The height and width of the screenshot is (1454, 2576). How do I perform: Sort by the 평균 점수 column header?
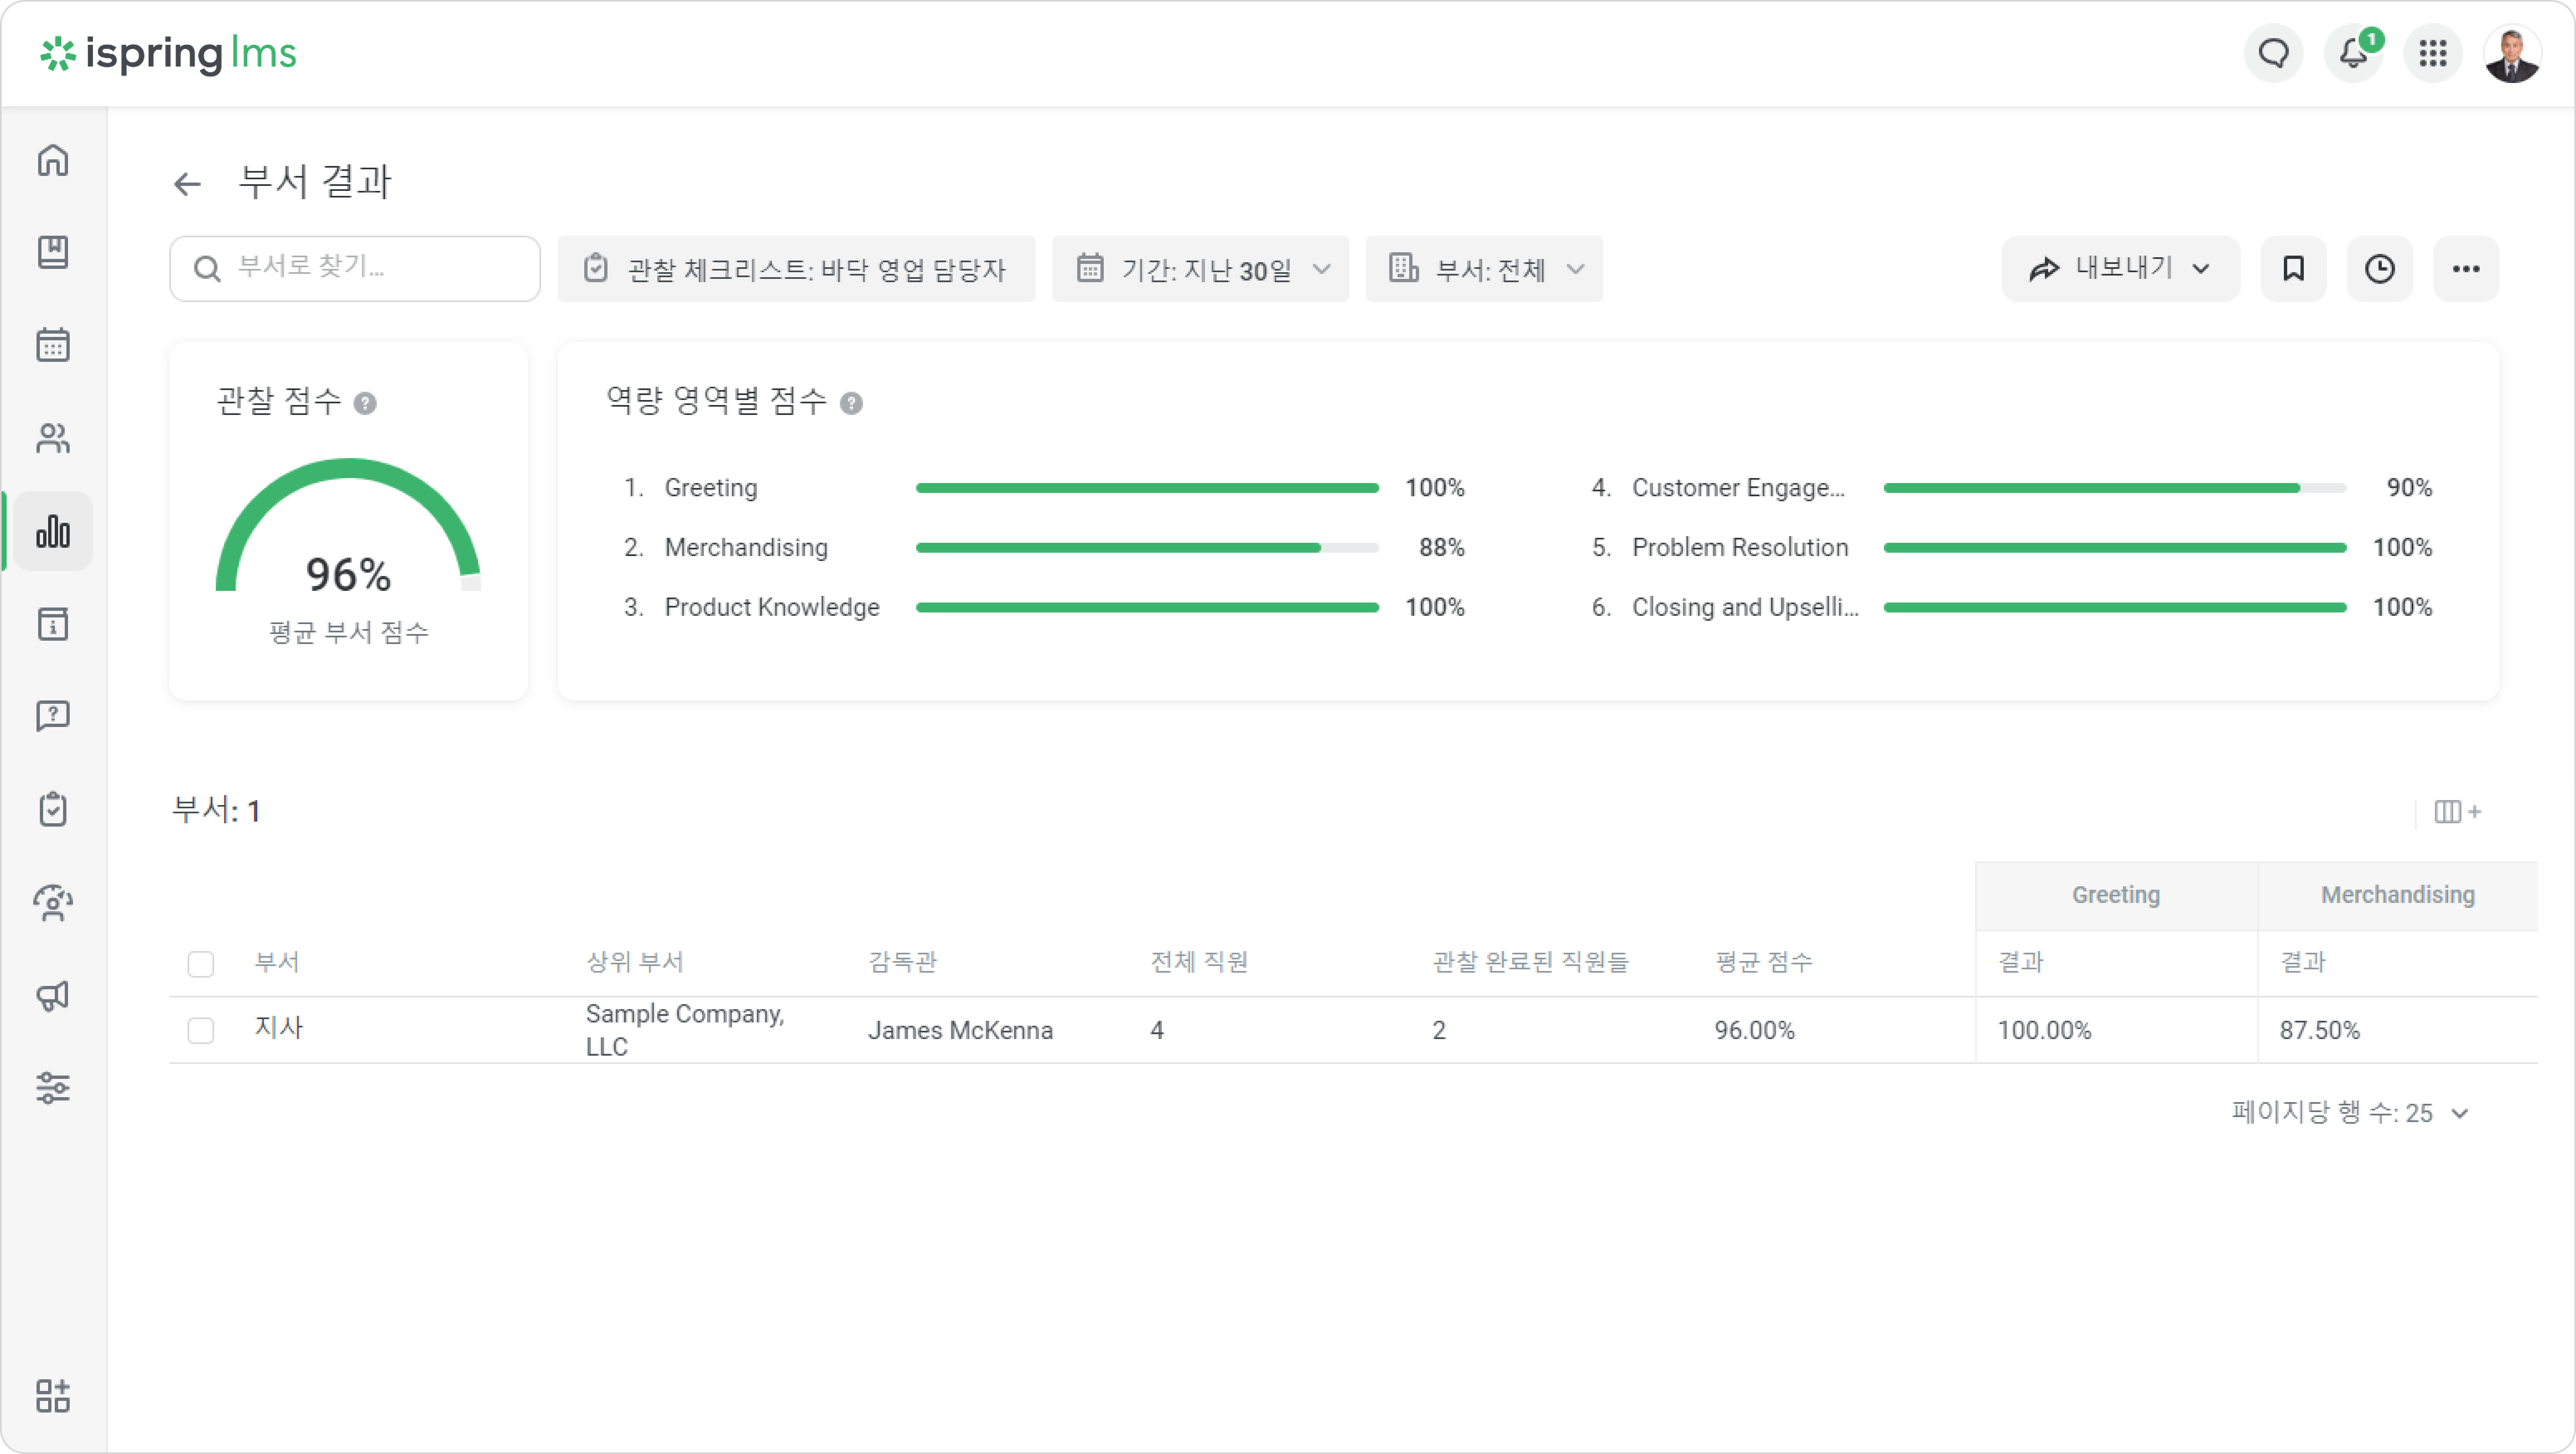click(x=1764, y=962)
